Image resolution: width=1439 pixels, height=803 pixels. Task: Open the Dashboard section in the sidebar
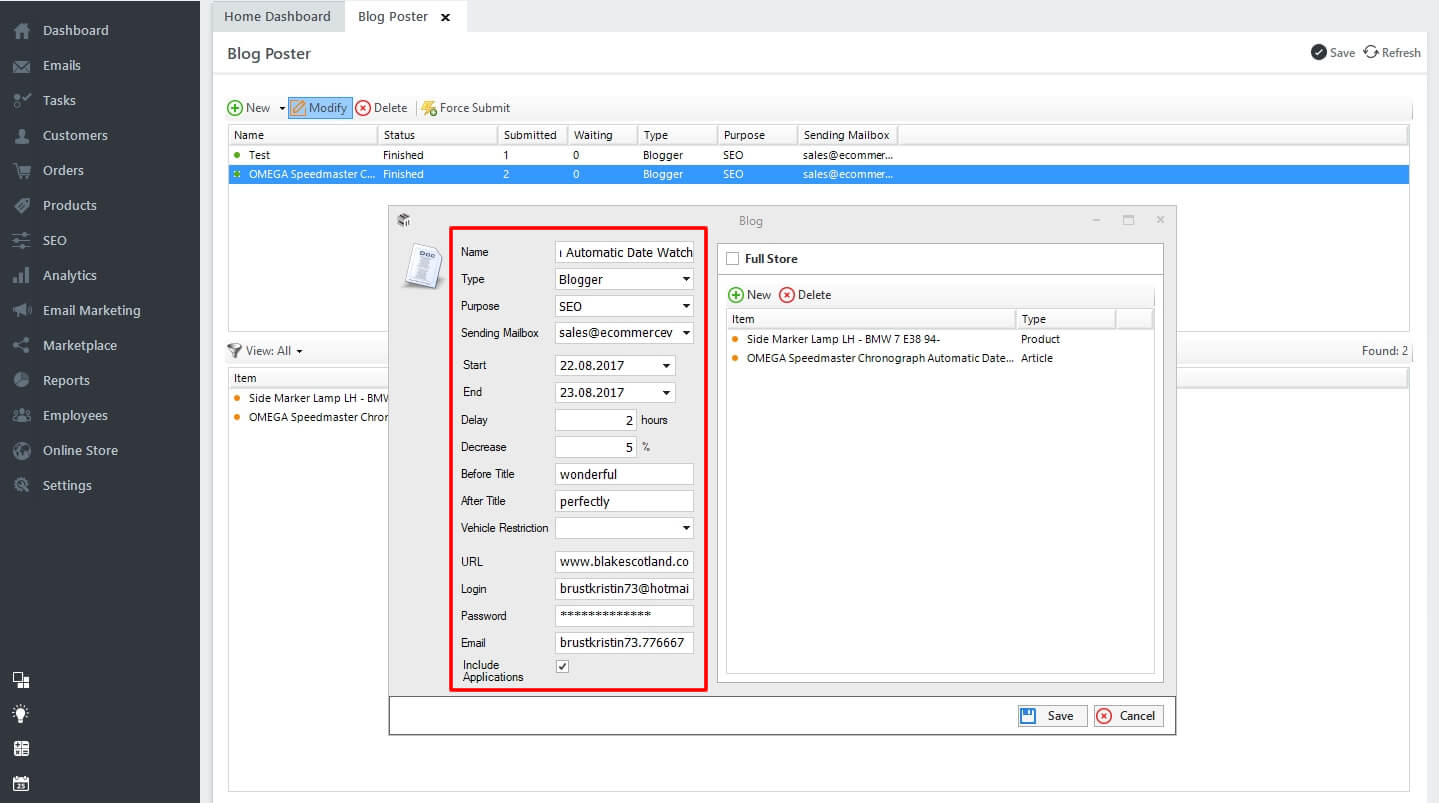[75, 30]
